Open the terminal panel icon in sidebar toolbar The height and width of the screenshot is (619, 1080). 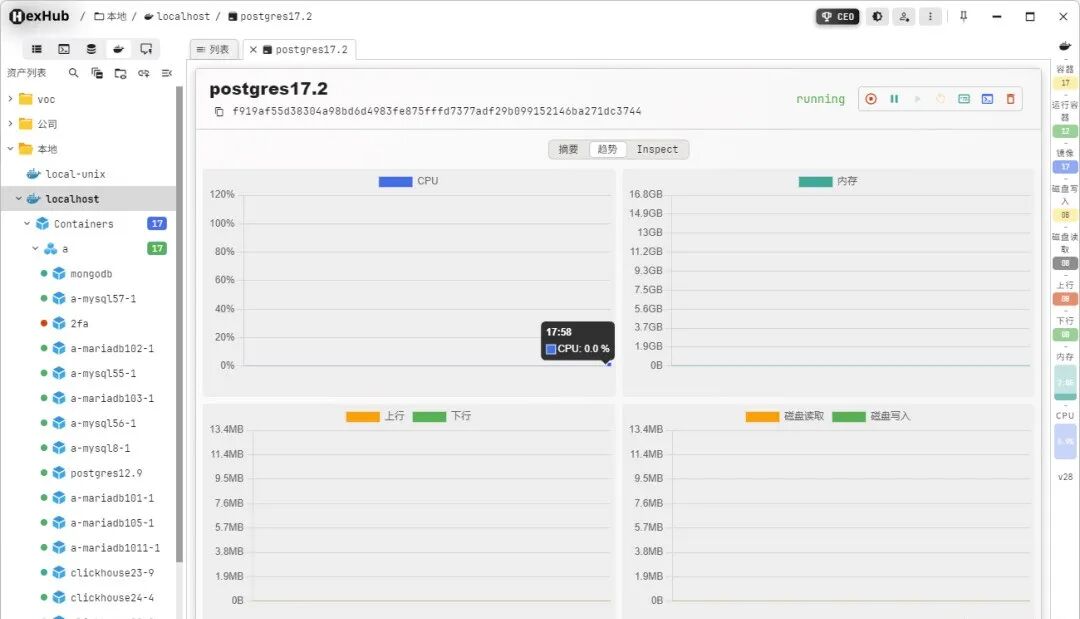click(x=63, y=49)
